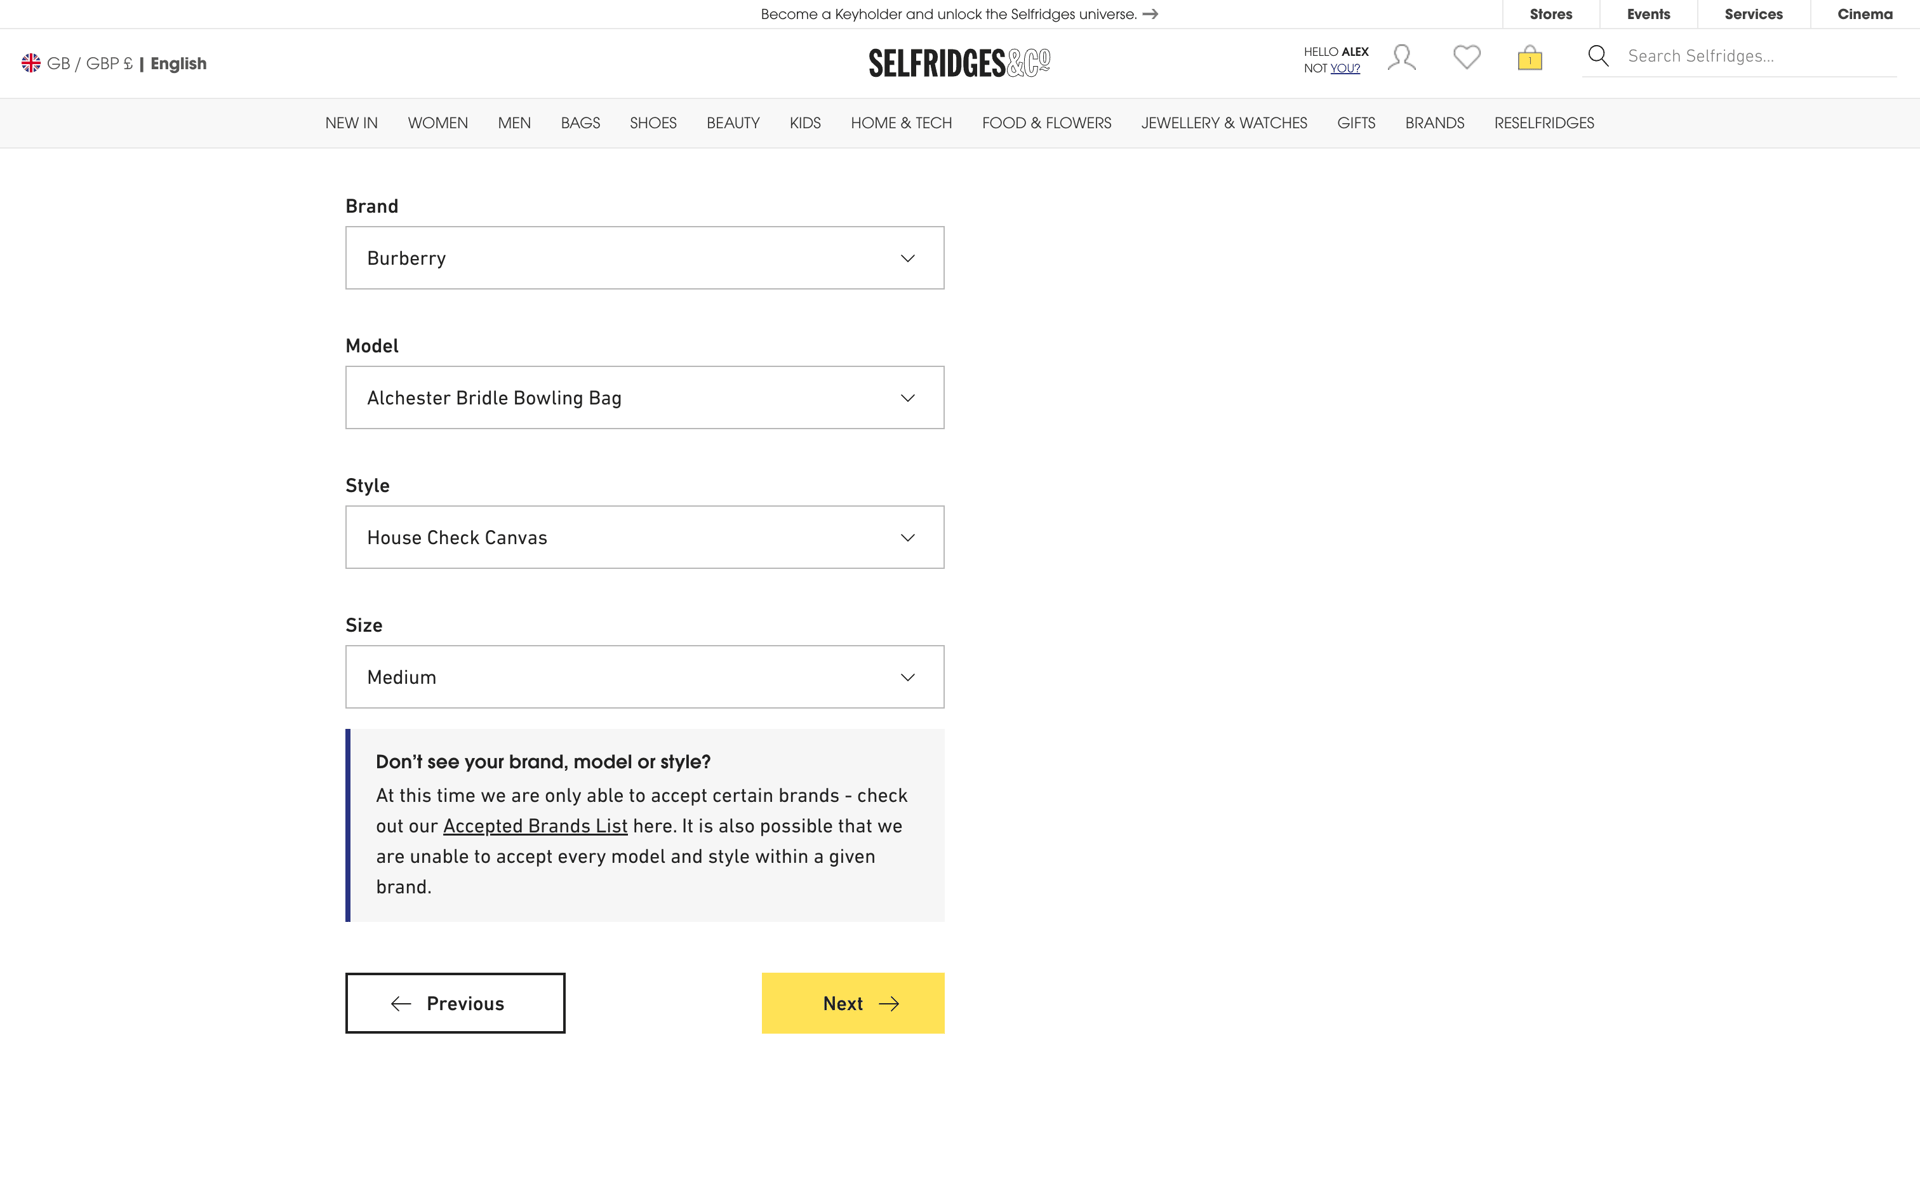Click the GB / GBP £ region selector

pyautogui.click(x=89, y=63)
